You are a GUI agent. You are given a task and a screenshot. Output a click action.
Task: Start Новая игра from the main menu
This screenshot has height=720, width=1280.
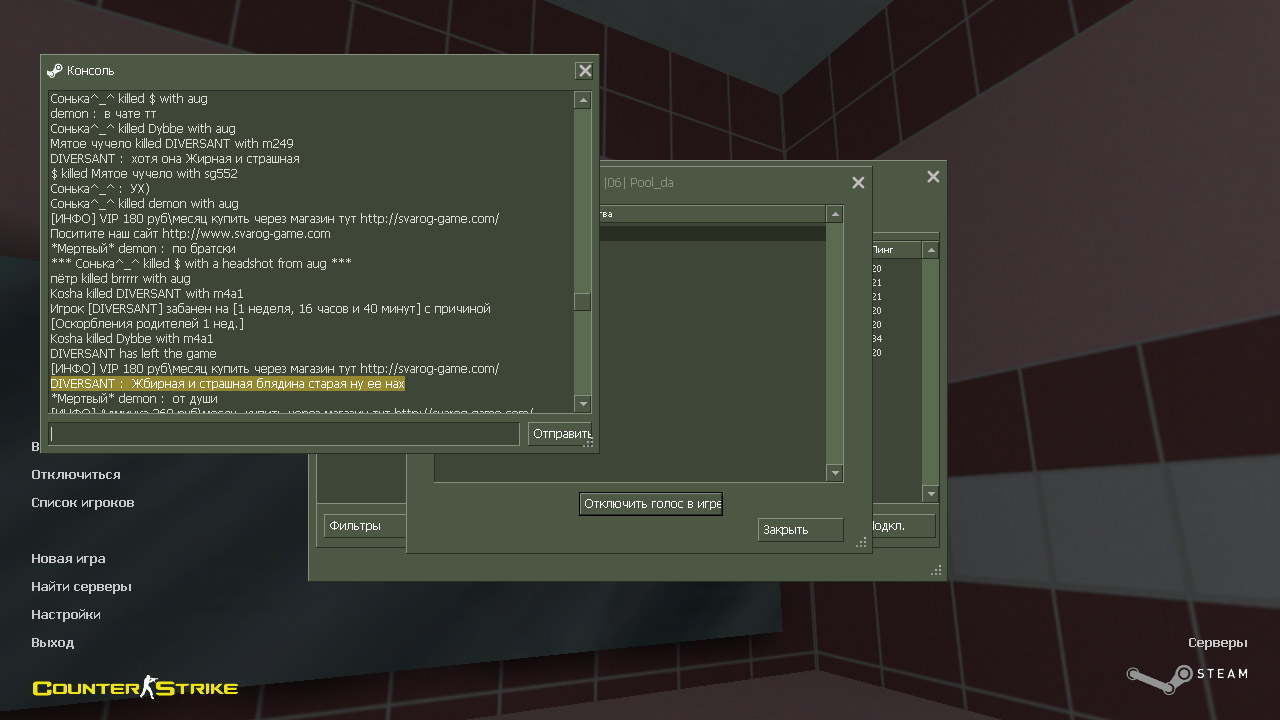coord(68,559)
